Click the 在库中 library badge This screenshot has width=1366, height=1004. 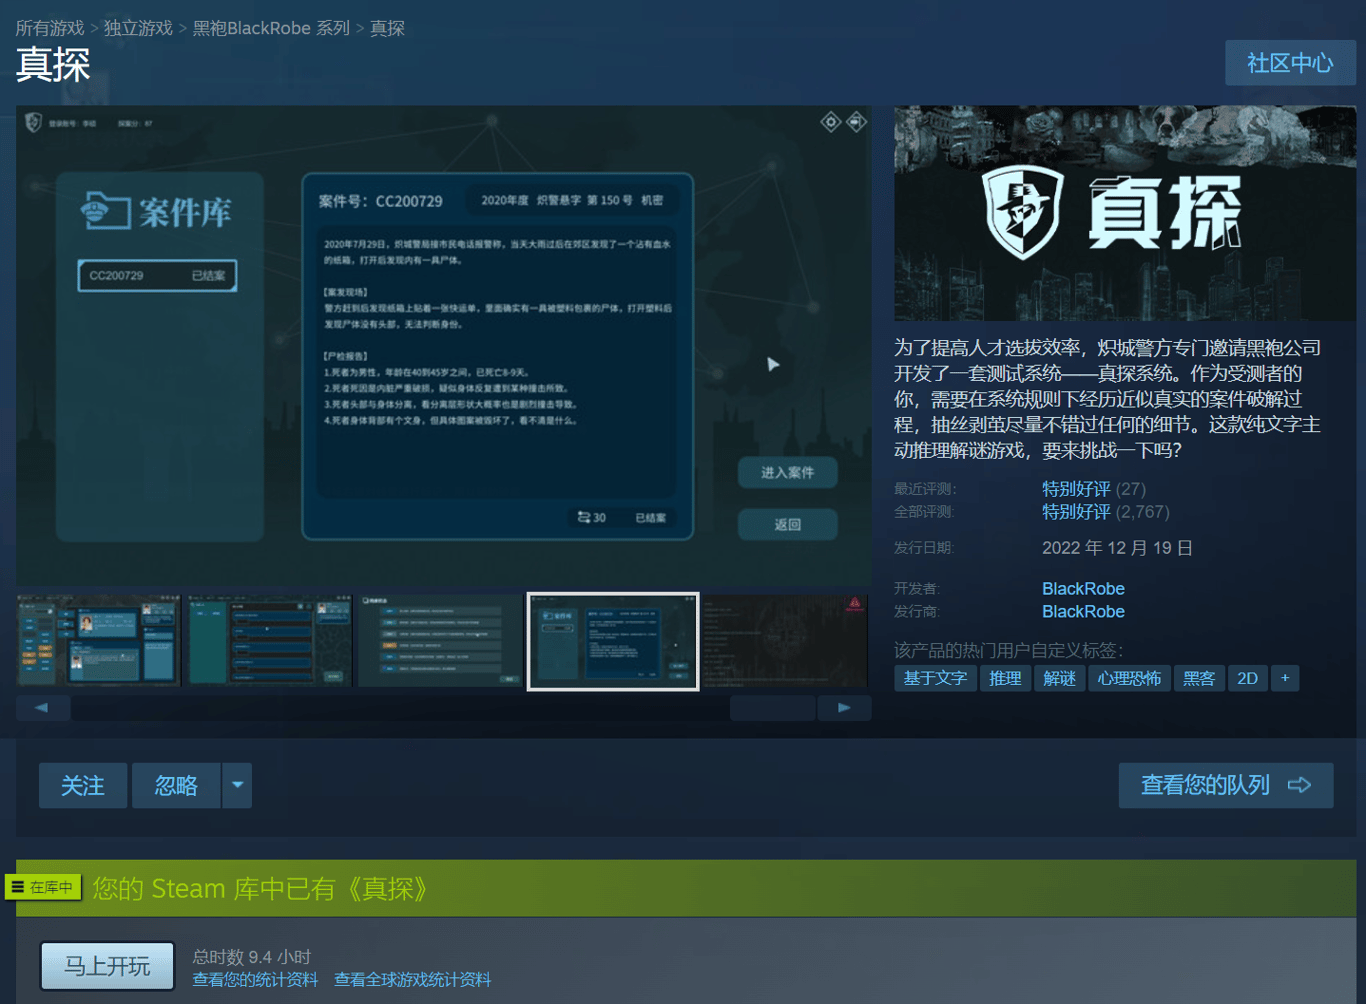coord(43,887)
